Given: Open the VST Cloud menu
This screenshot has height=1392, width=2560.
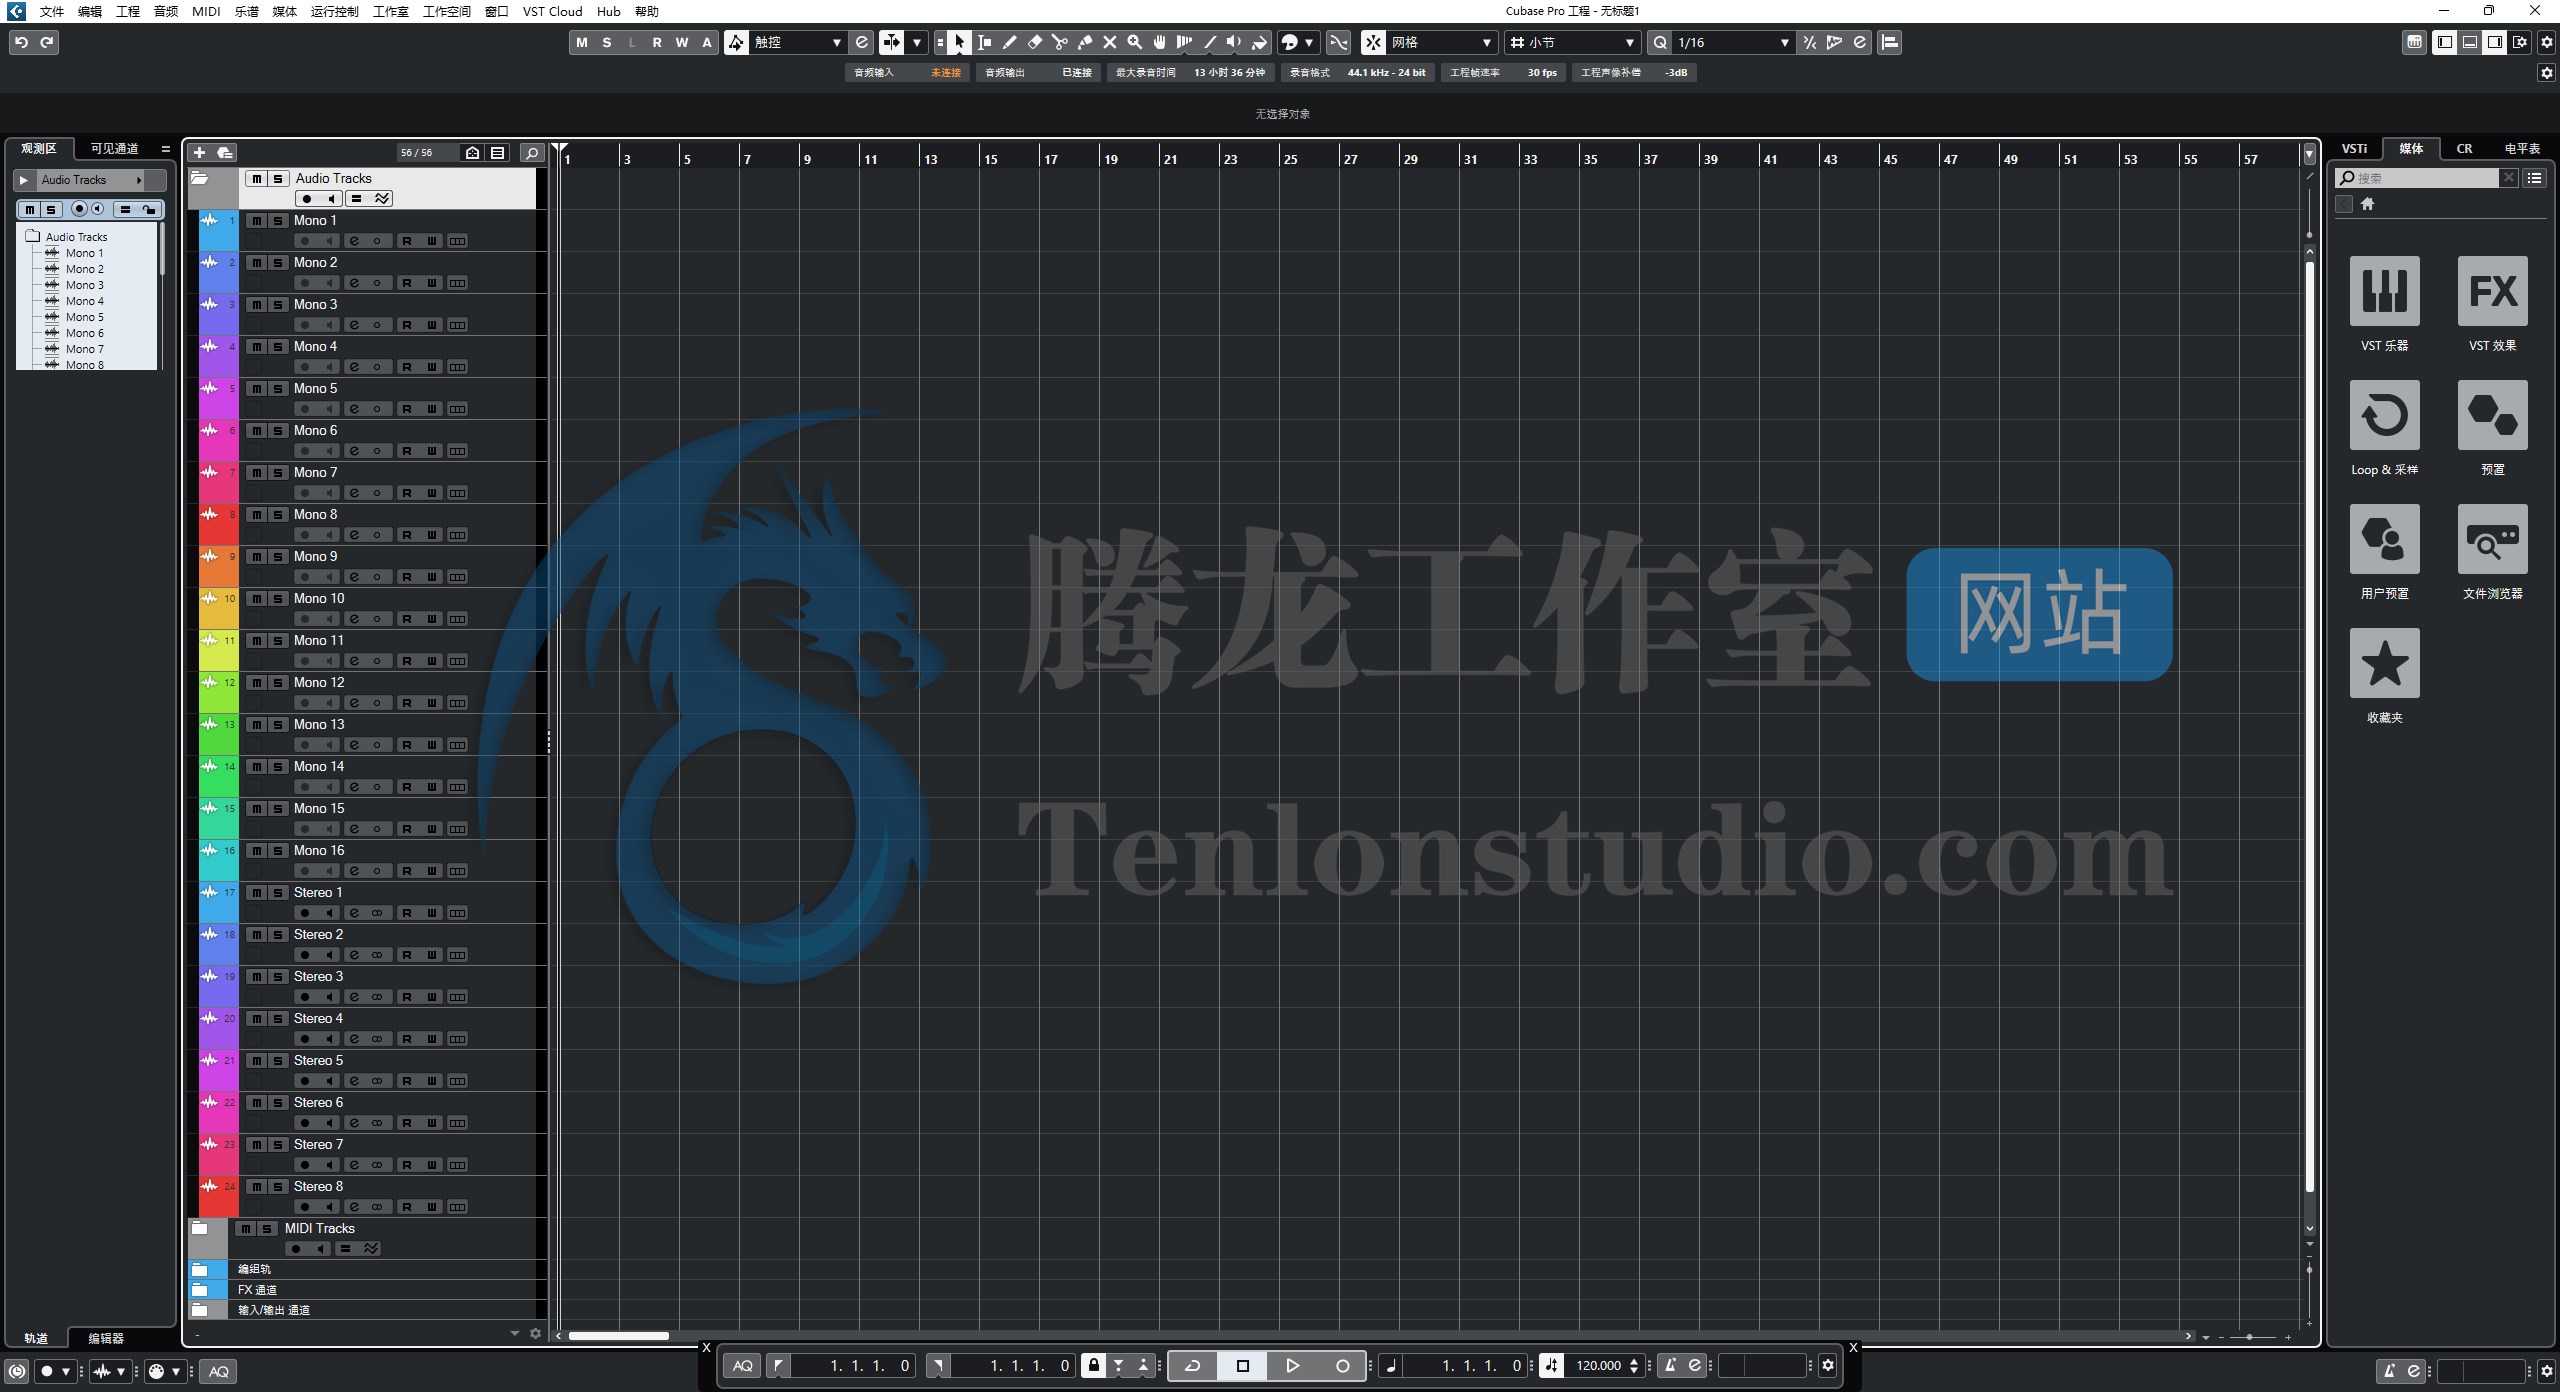Looking at the screenshot, I should 552,11.
